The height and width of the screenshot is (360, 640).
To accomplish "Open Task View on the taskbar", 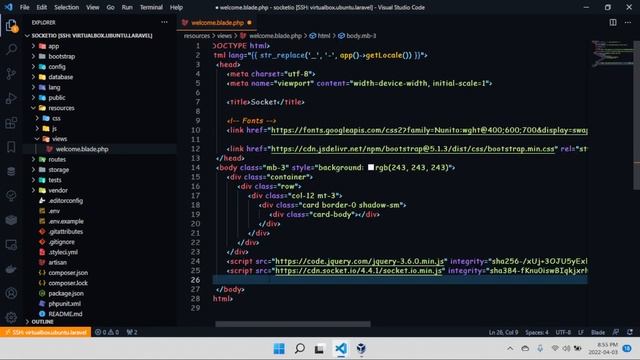I will coord(320,349).
